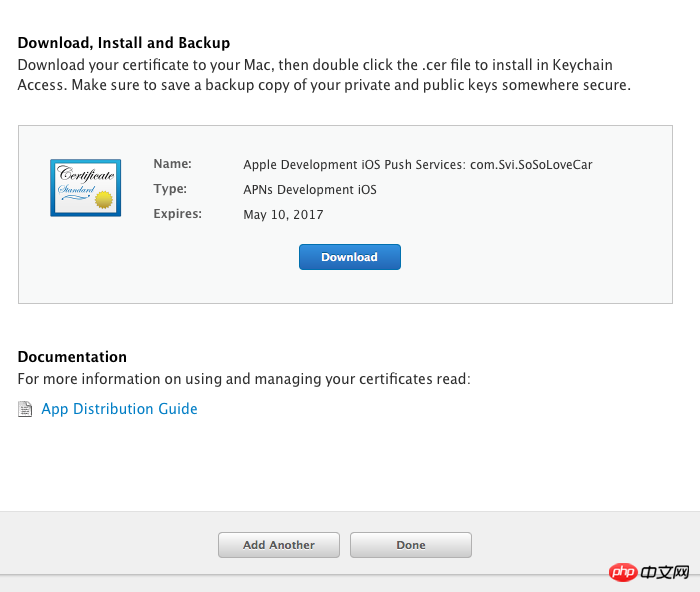Click the 'Download your certificate to your Mac' paragraph
This screenshot has height=592, width=700.
point(324,75)
